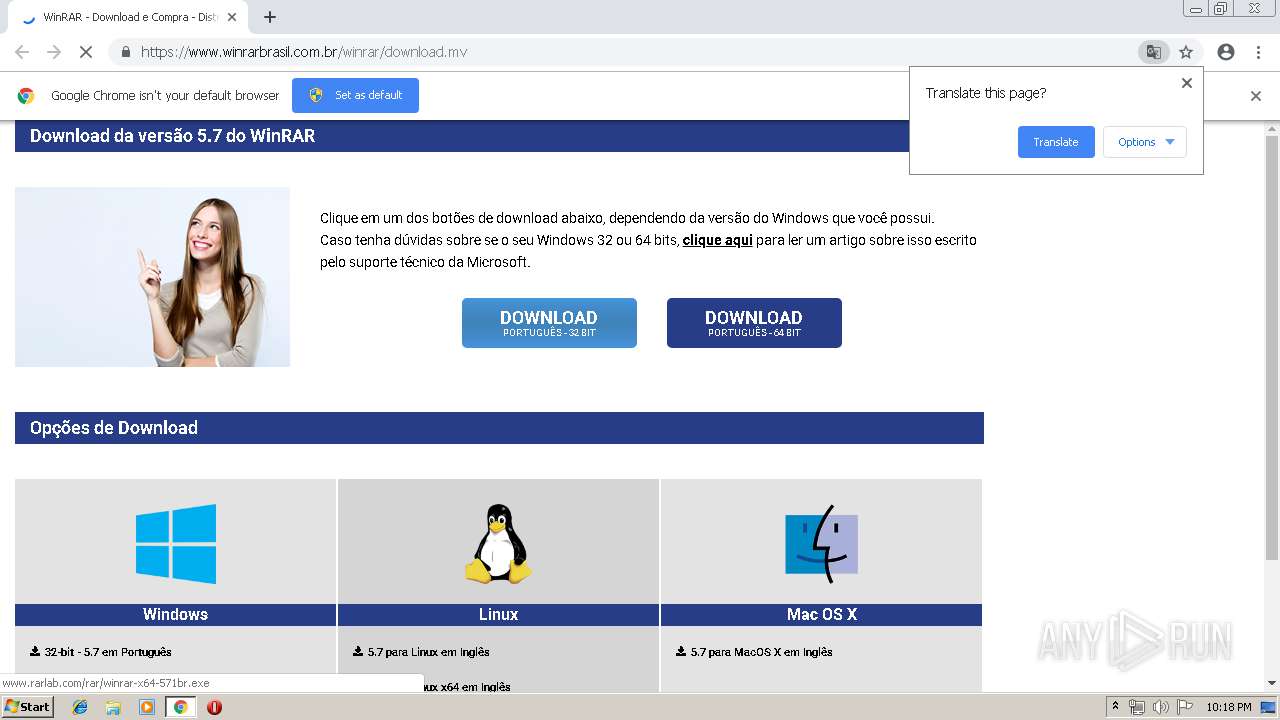Click the page vertical scrollbar
Viewport: 1280px width, 720px height.
tap(1272, 345)
